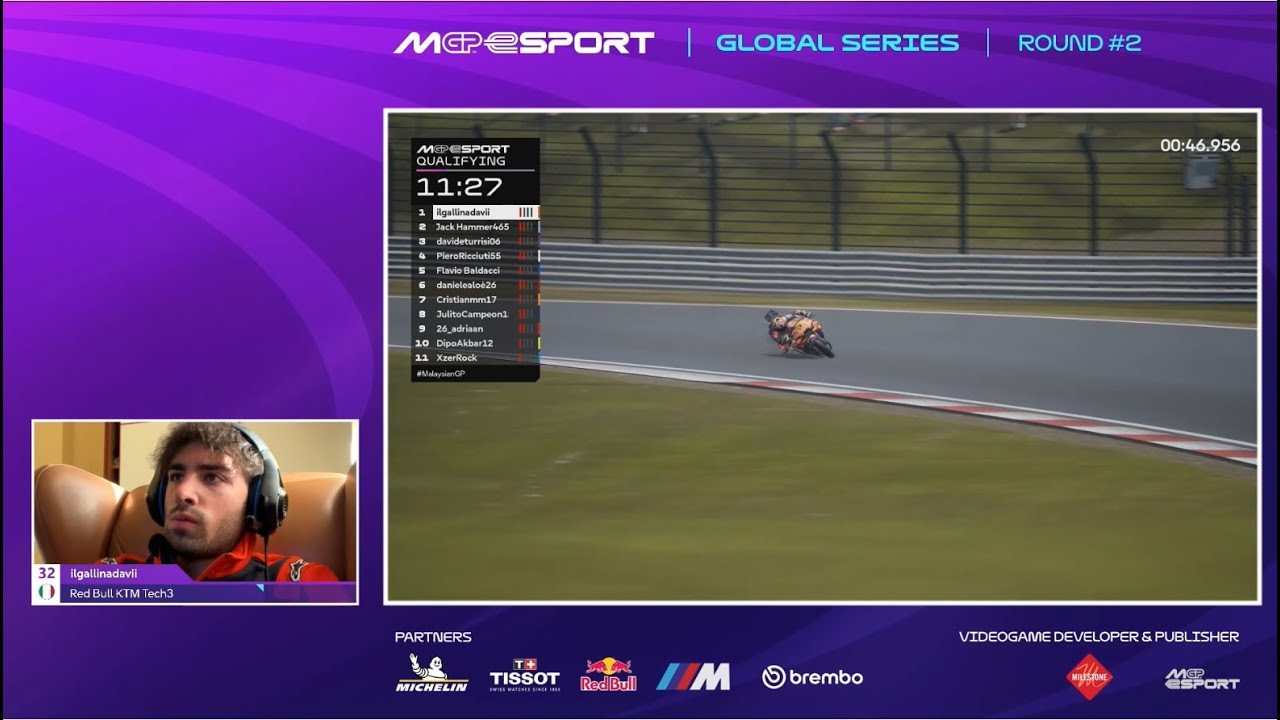Click the VIDEOGAME DEVELOPER & PUBLISHER heading
Screen dimensions: 1280x720
coord(1099,637)
